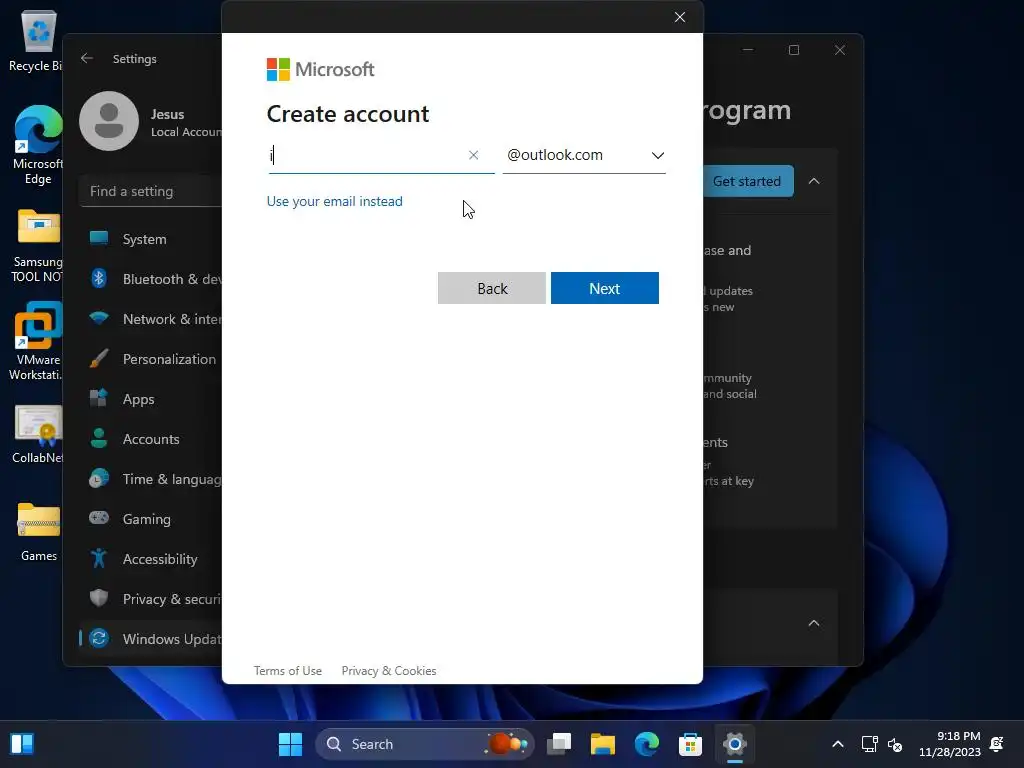Collapse the lower section chevron in Settings
Viewport: 1024px width, 768px height.
click(x=814, y=623)
